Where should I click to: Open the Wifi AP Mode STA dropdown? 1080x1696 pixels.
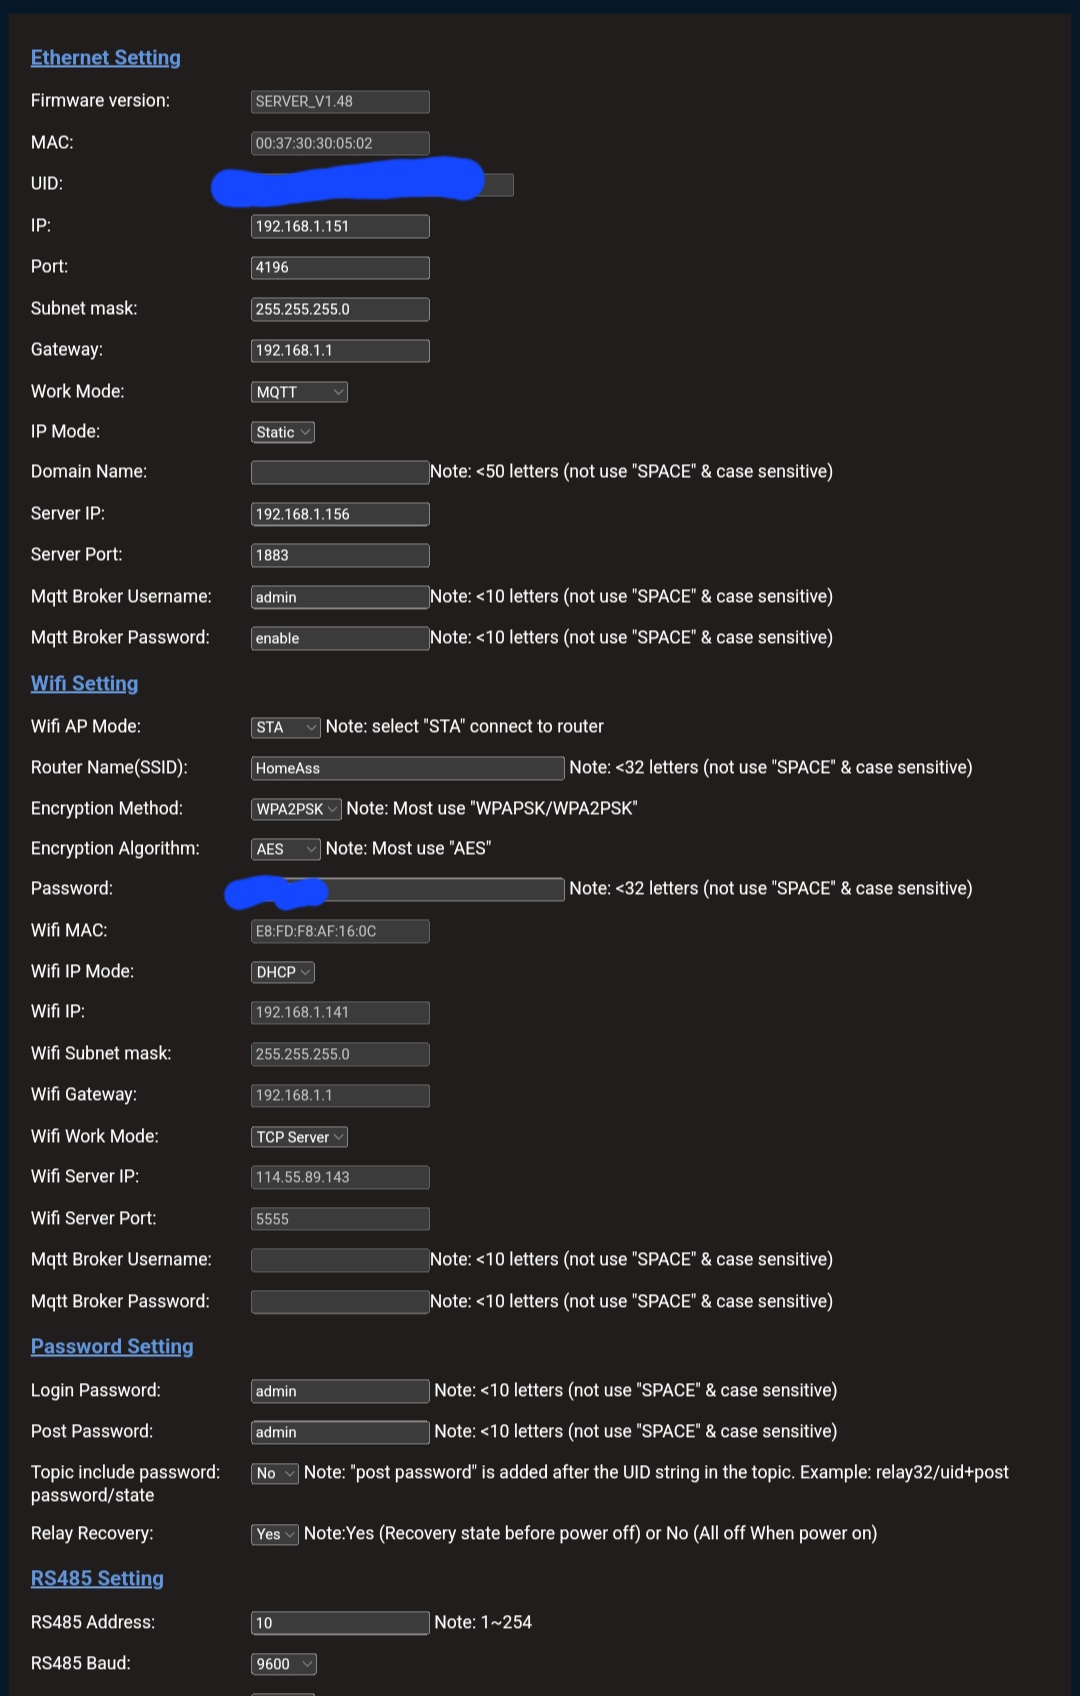(x=285, y=727)
